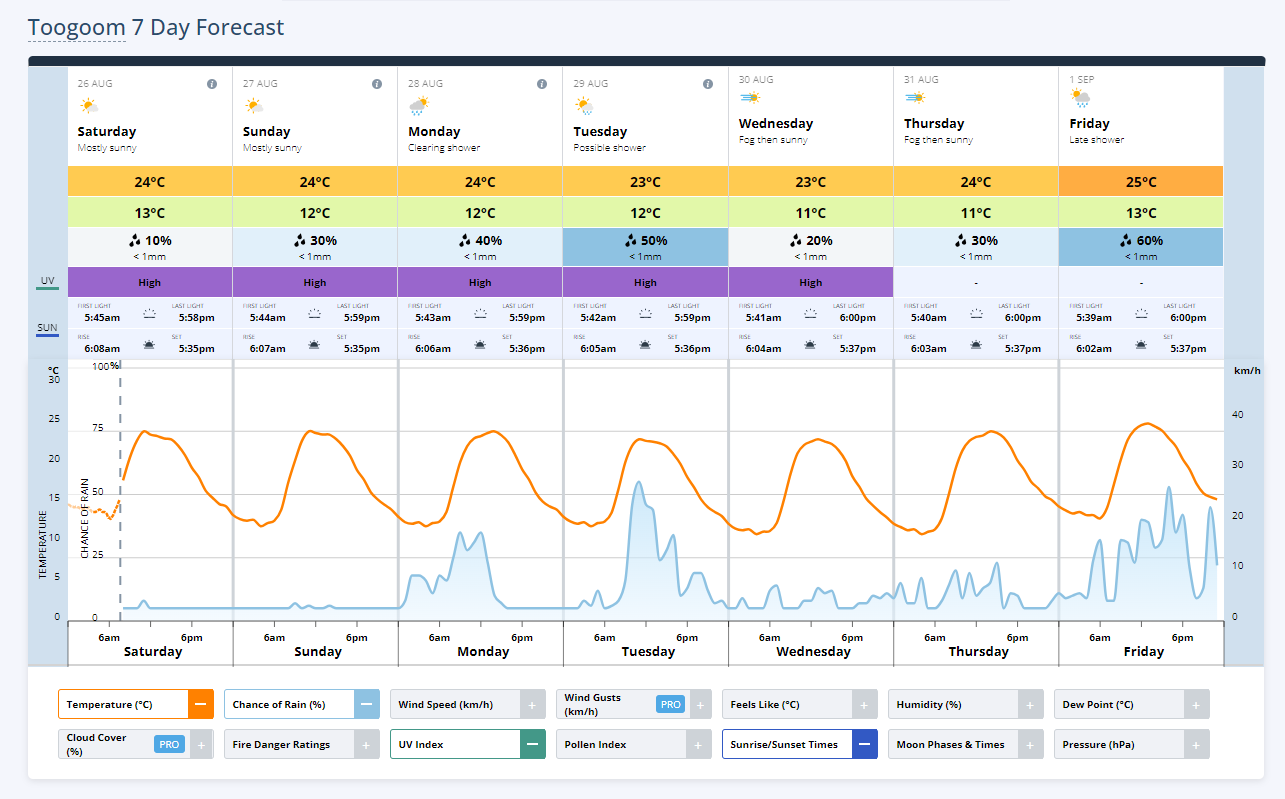1285x799 pixels.
Task: Select the Friday forecast column heading
Action: 1089,123
